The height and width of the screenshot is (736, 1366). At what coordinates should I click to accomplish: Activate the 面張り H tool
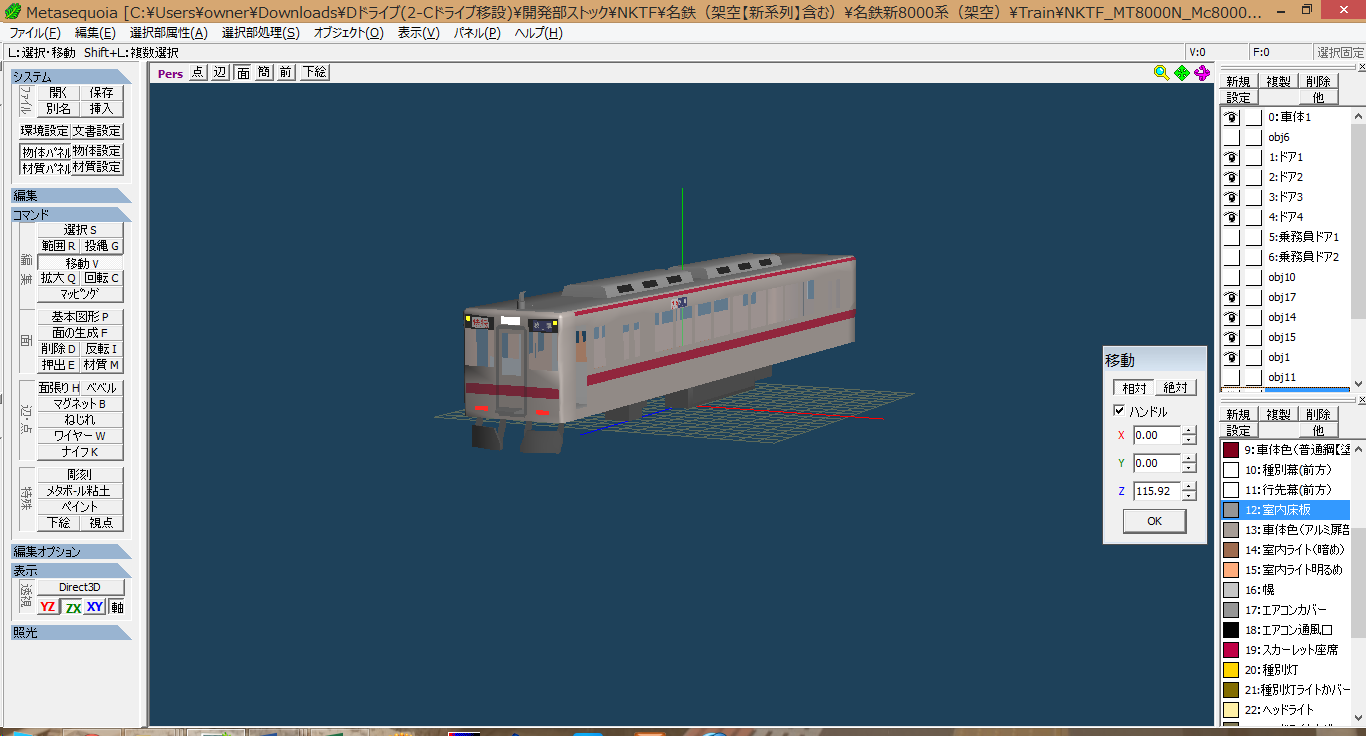click(x=59, y=388)
